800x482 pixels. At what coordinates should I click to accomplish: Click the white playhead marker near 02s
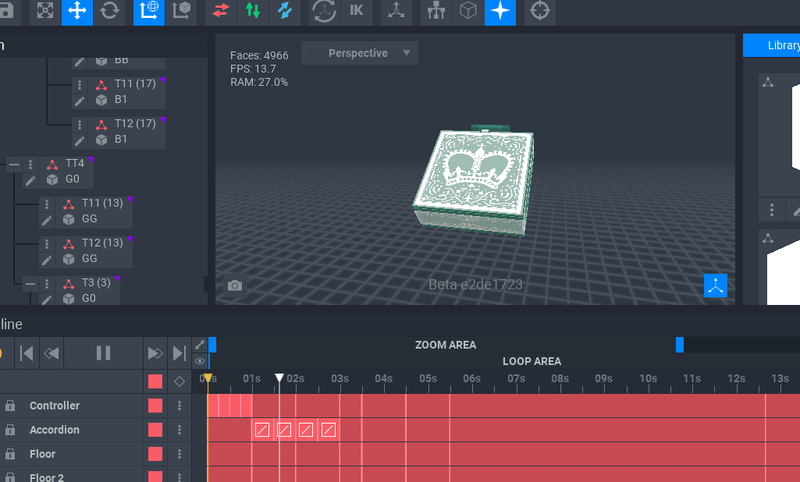pos(279,378)
